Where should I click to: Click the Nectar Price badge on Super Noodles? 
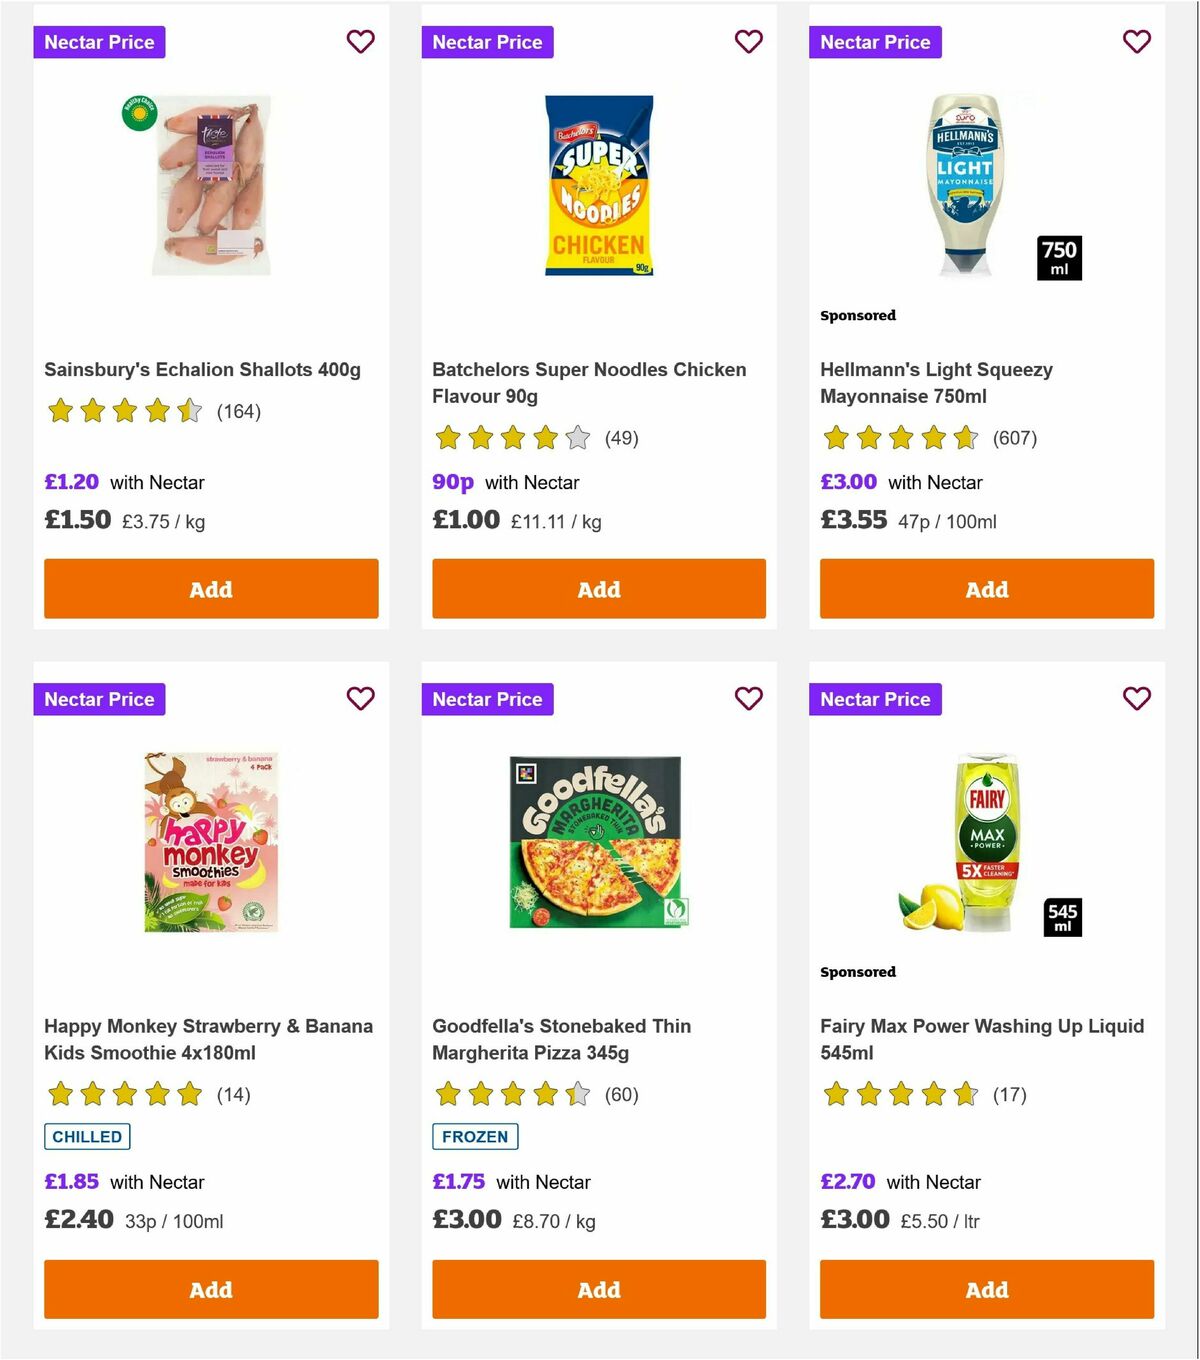click(488, 42)
